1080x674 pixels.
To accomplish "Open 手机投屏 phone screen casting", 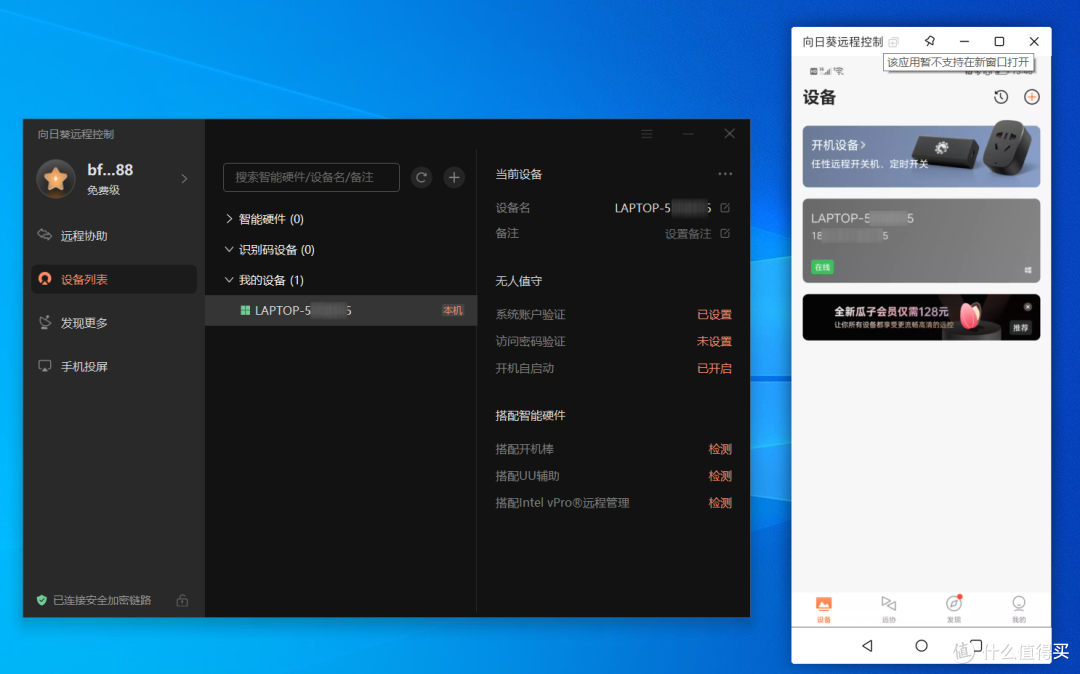I will click(x=83, y=366).
